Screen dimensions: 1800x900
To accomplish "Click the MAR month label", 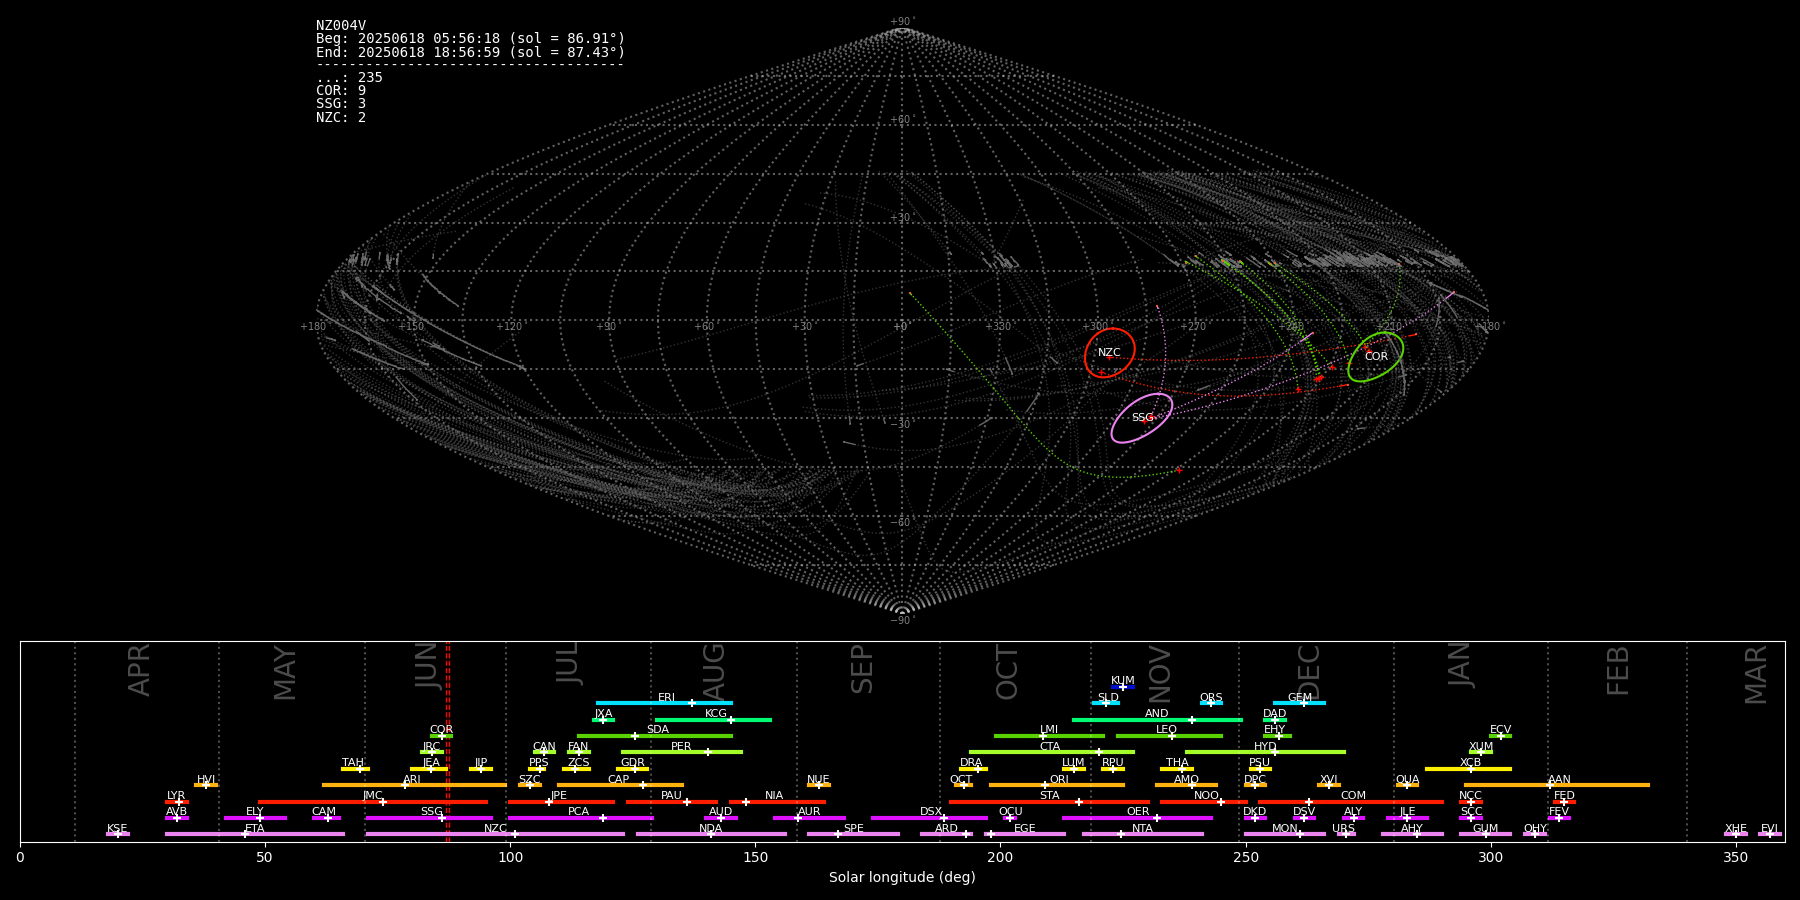I will pyautogui.click(x=1756, y=674).
